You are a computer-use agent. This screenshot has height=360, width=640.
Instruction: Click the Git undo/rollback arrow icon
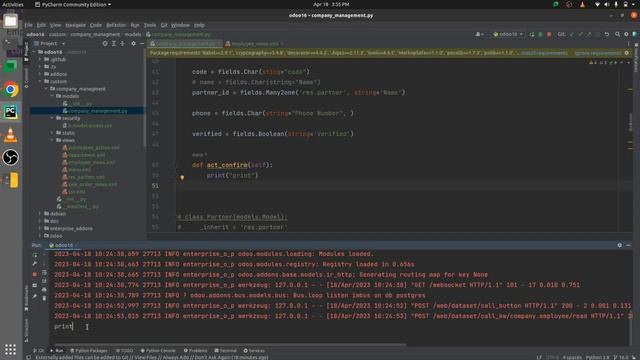(607, 34)
